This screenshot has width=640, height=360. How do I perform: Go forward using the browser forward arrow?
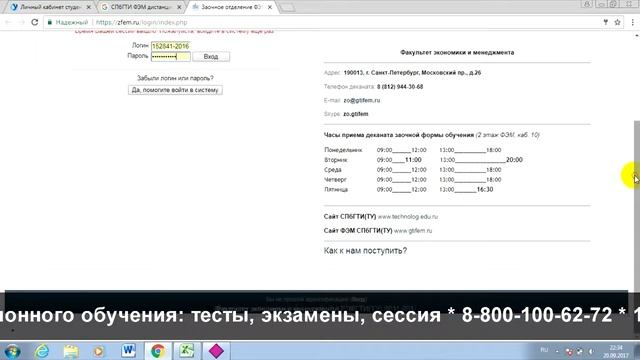point(21,22)
